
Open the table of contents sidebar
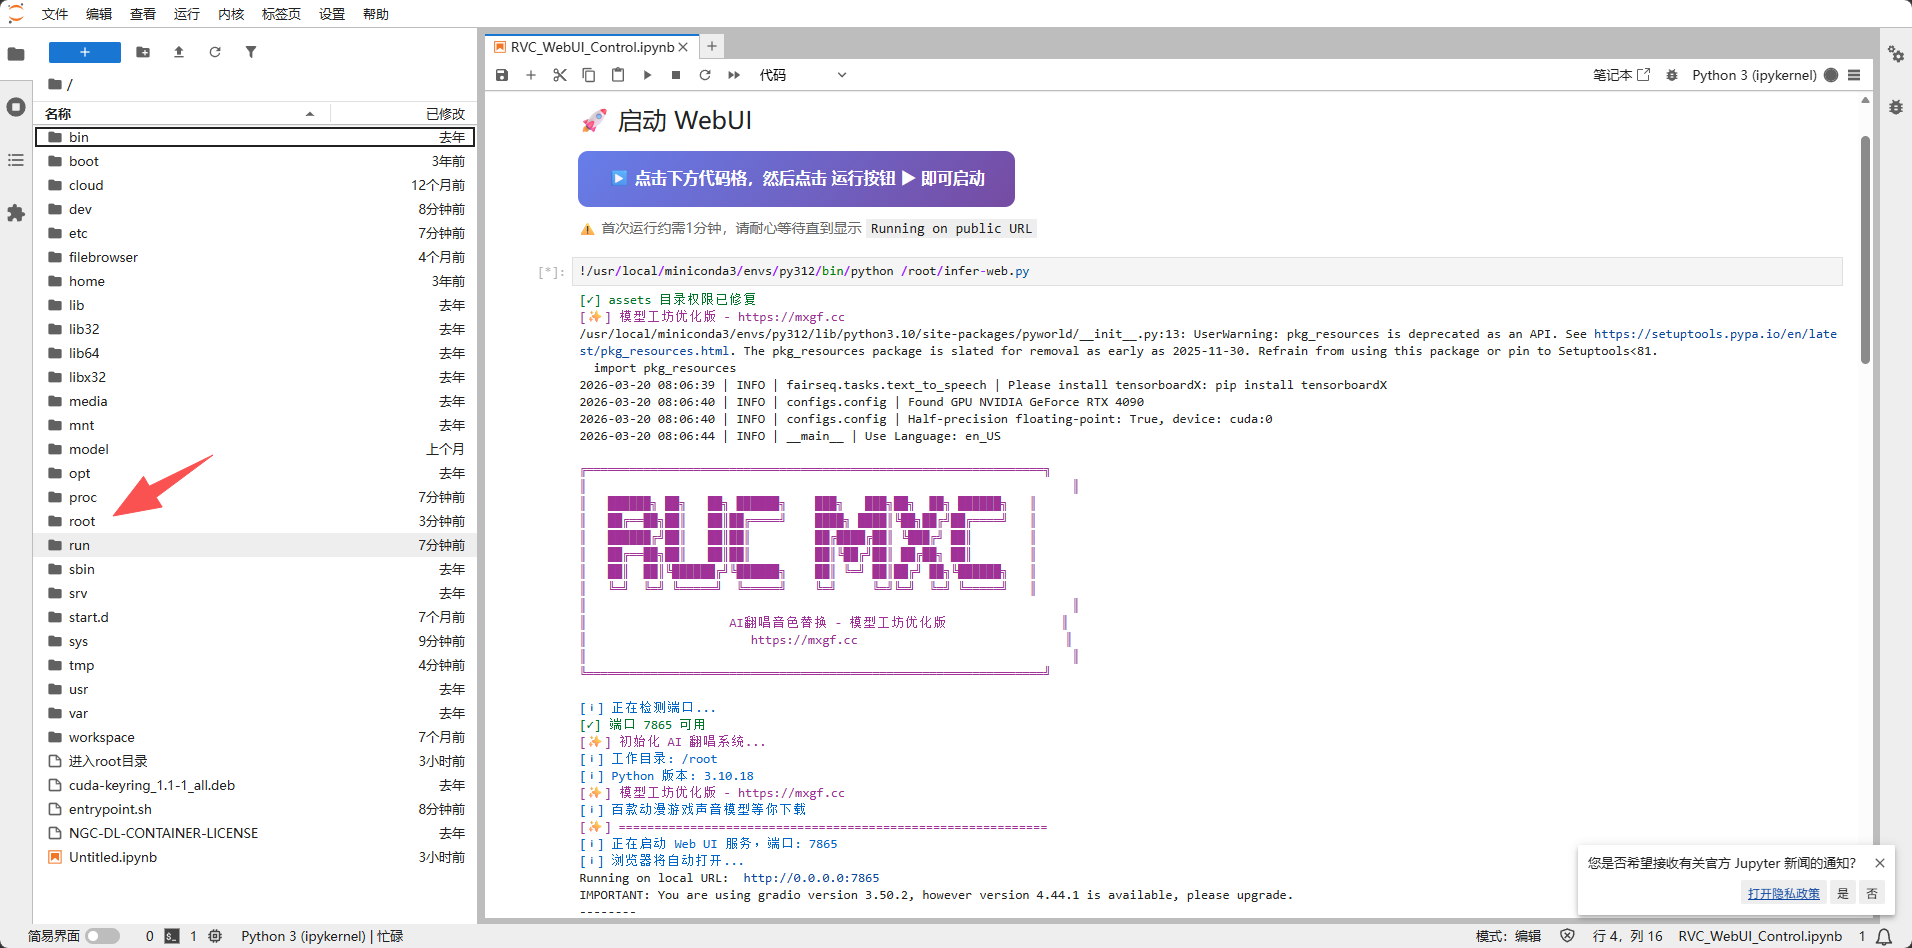(x=16, y=160)
